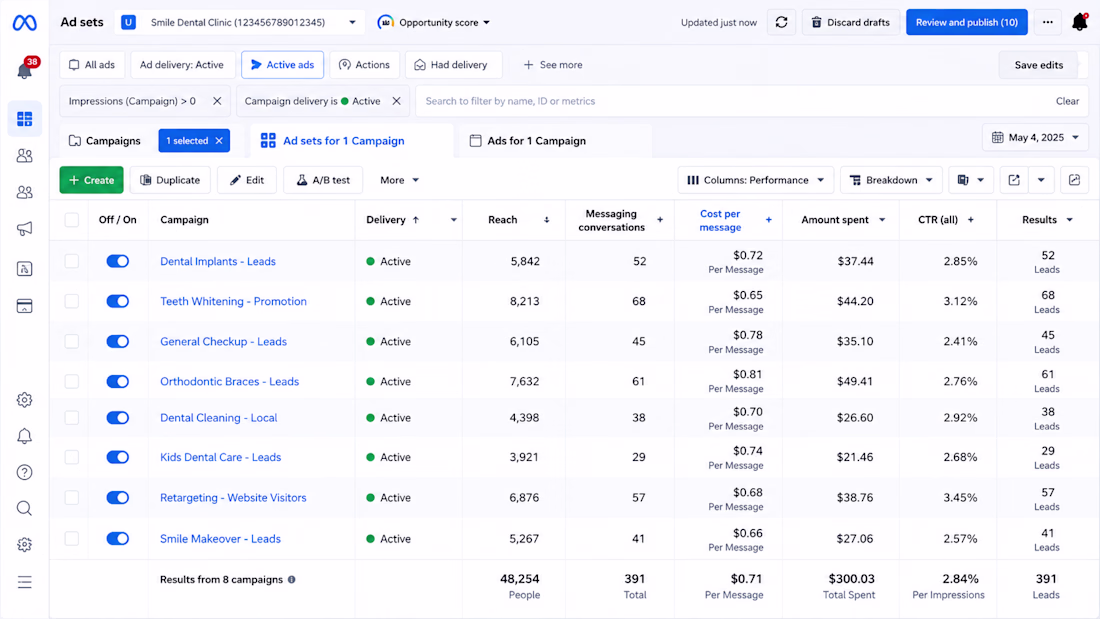This screenshot has height=619, width=1100.
Task: Click the Meta logo icon
Action: pos(25,22)
